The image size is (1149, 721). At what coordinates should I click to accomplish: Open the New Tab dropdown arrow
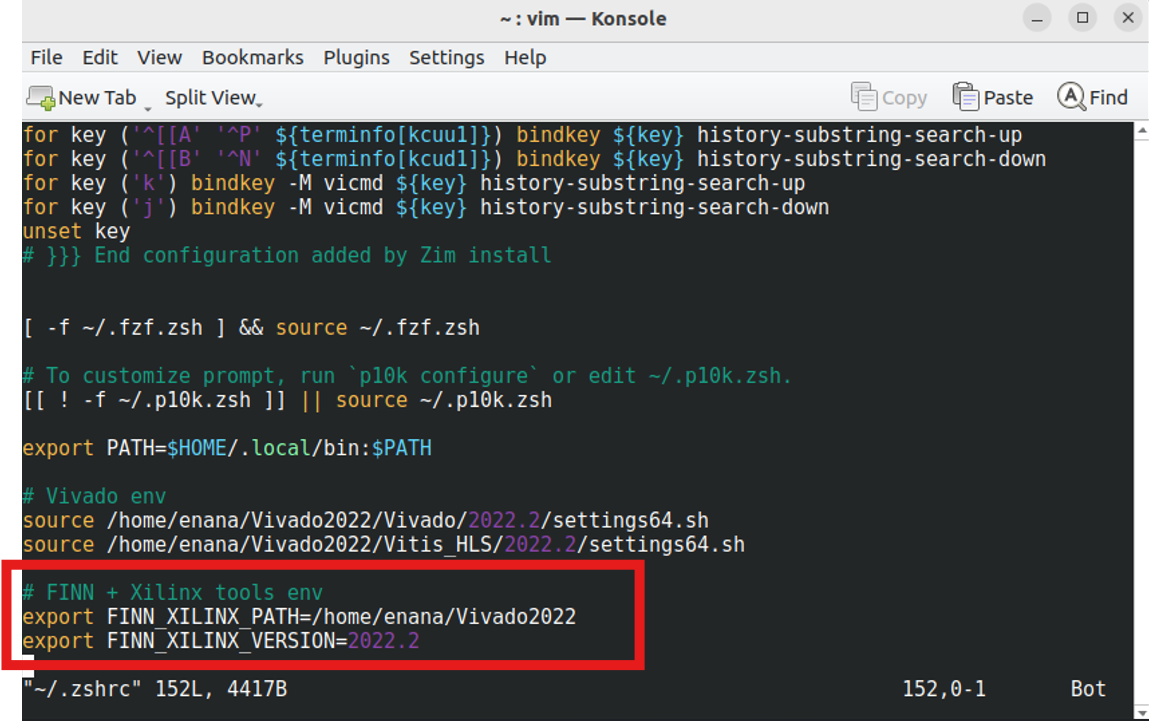(x=147, y=109)
